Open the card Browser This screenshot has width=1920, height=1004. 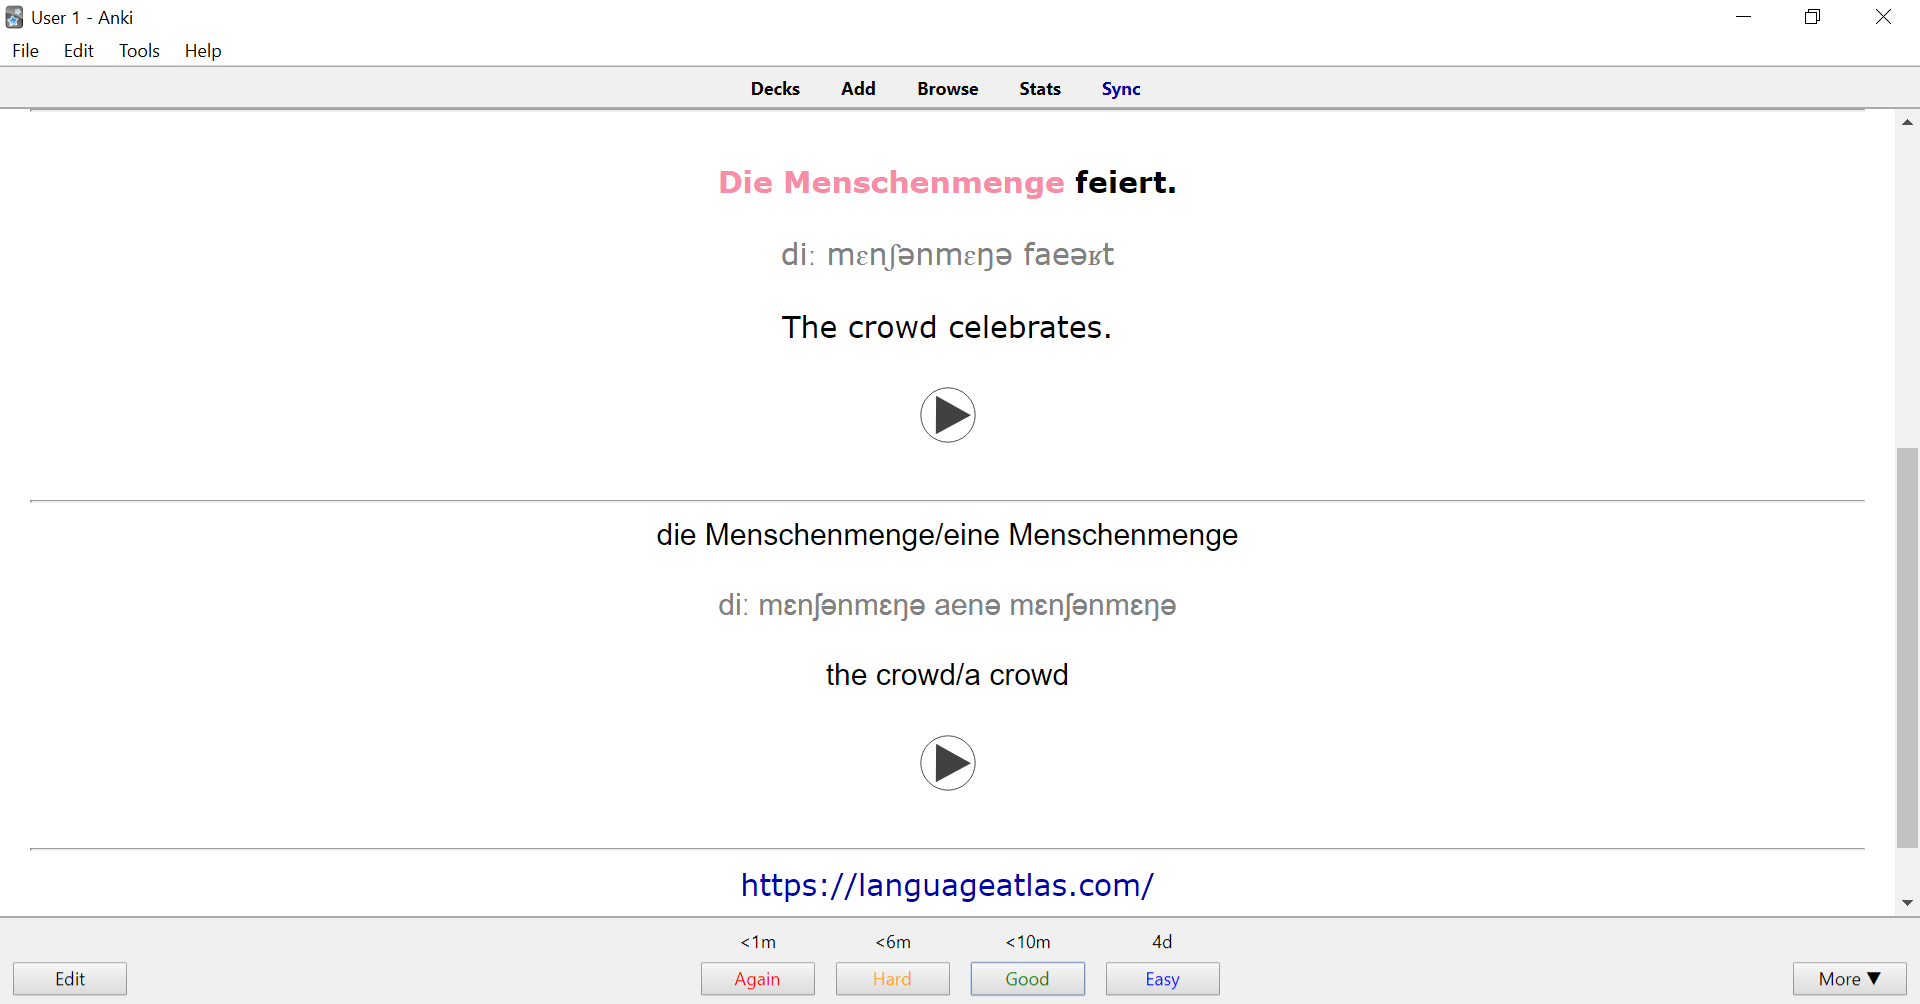(947, 88)
